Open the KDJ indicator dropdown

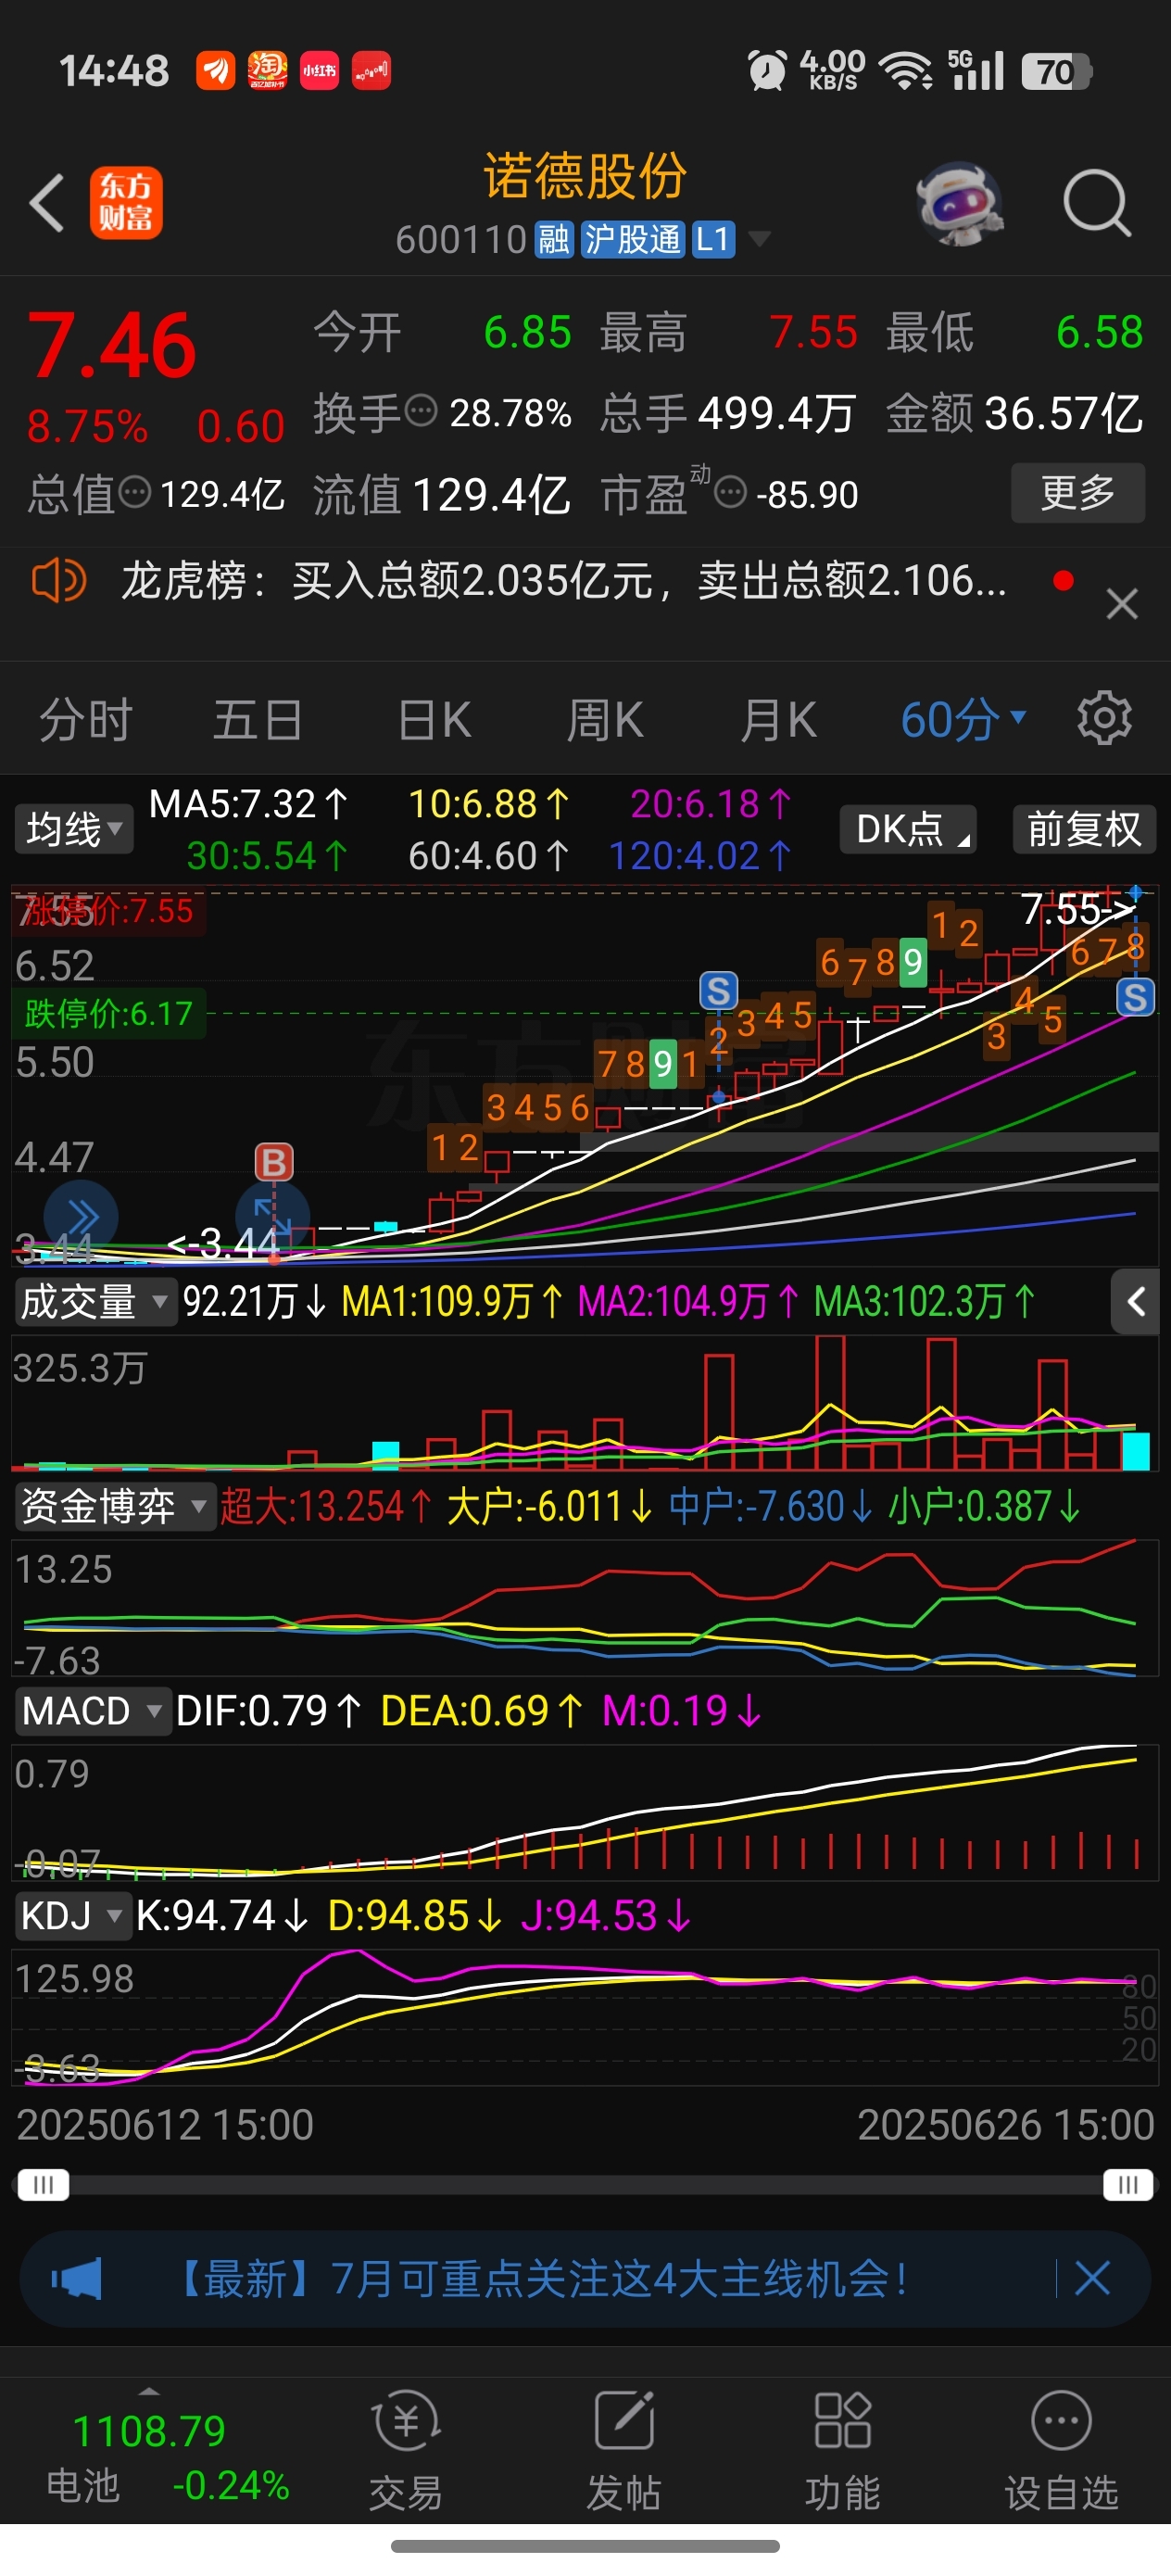[x=73, y=1916]
